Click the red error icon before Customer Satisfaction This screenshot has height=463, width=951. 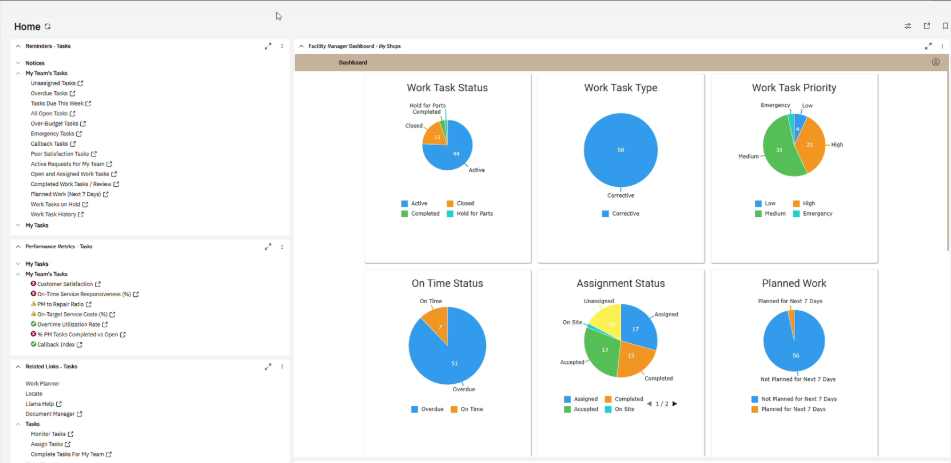point(33,283)
